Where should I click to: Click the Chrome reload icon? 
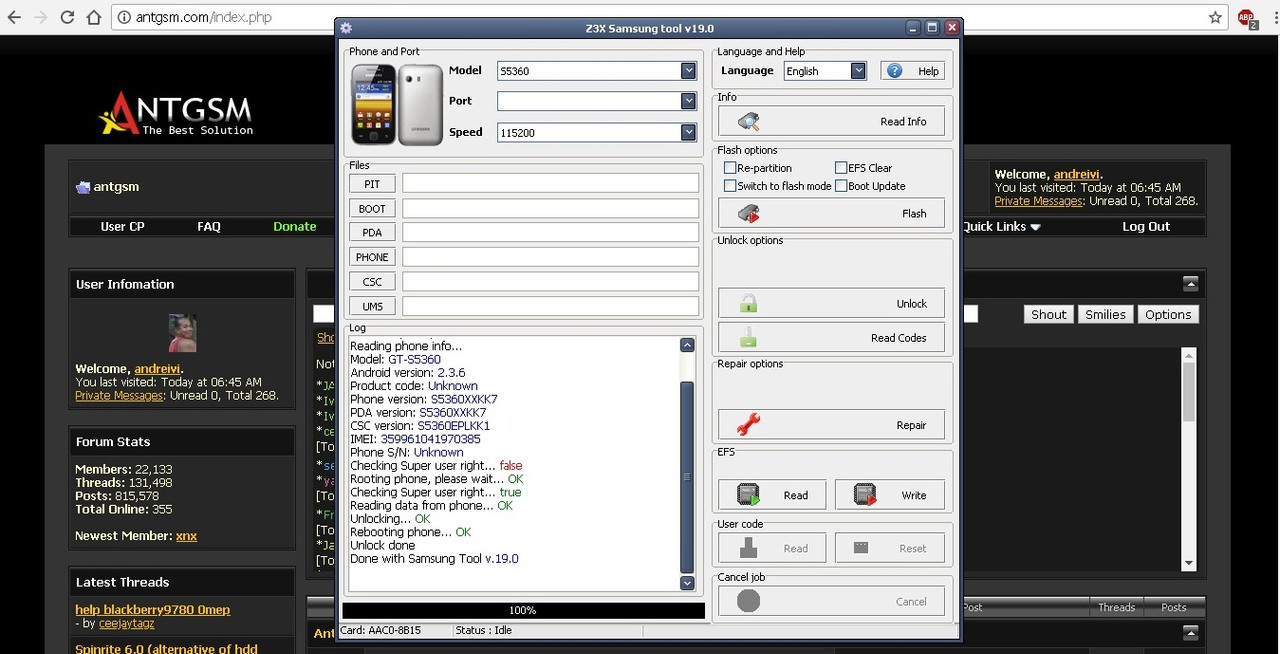click(x=67, y=17)
